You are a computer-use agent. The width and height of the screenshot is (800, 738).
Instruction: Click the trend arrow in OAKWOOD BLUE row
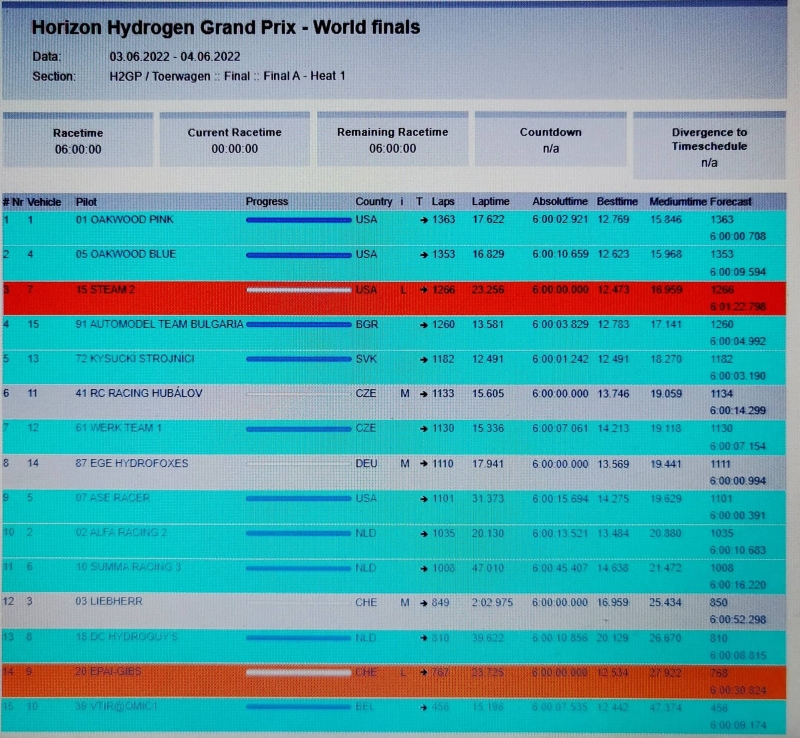pyautogui.click(x=424, y=255)
